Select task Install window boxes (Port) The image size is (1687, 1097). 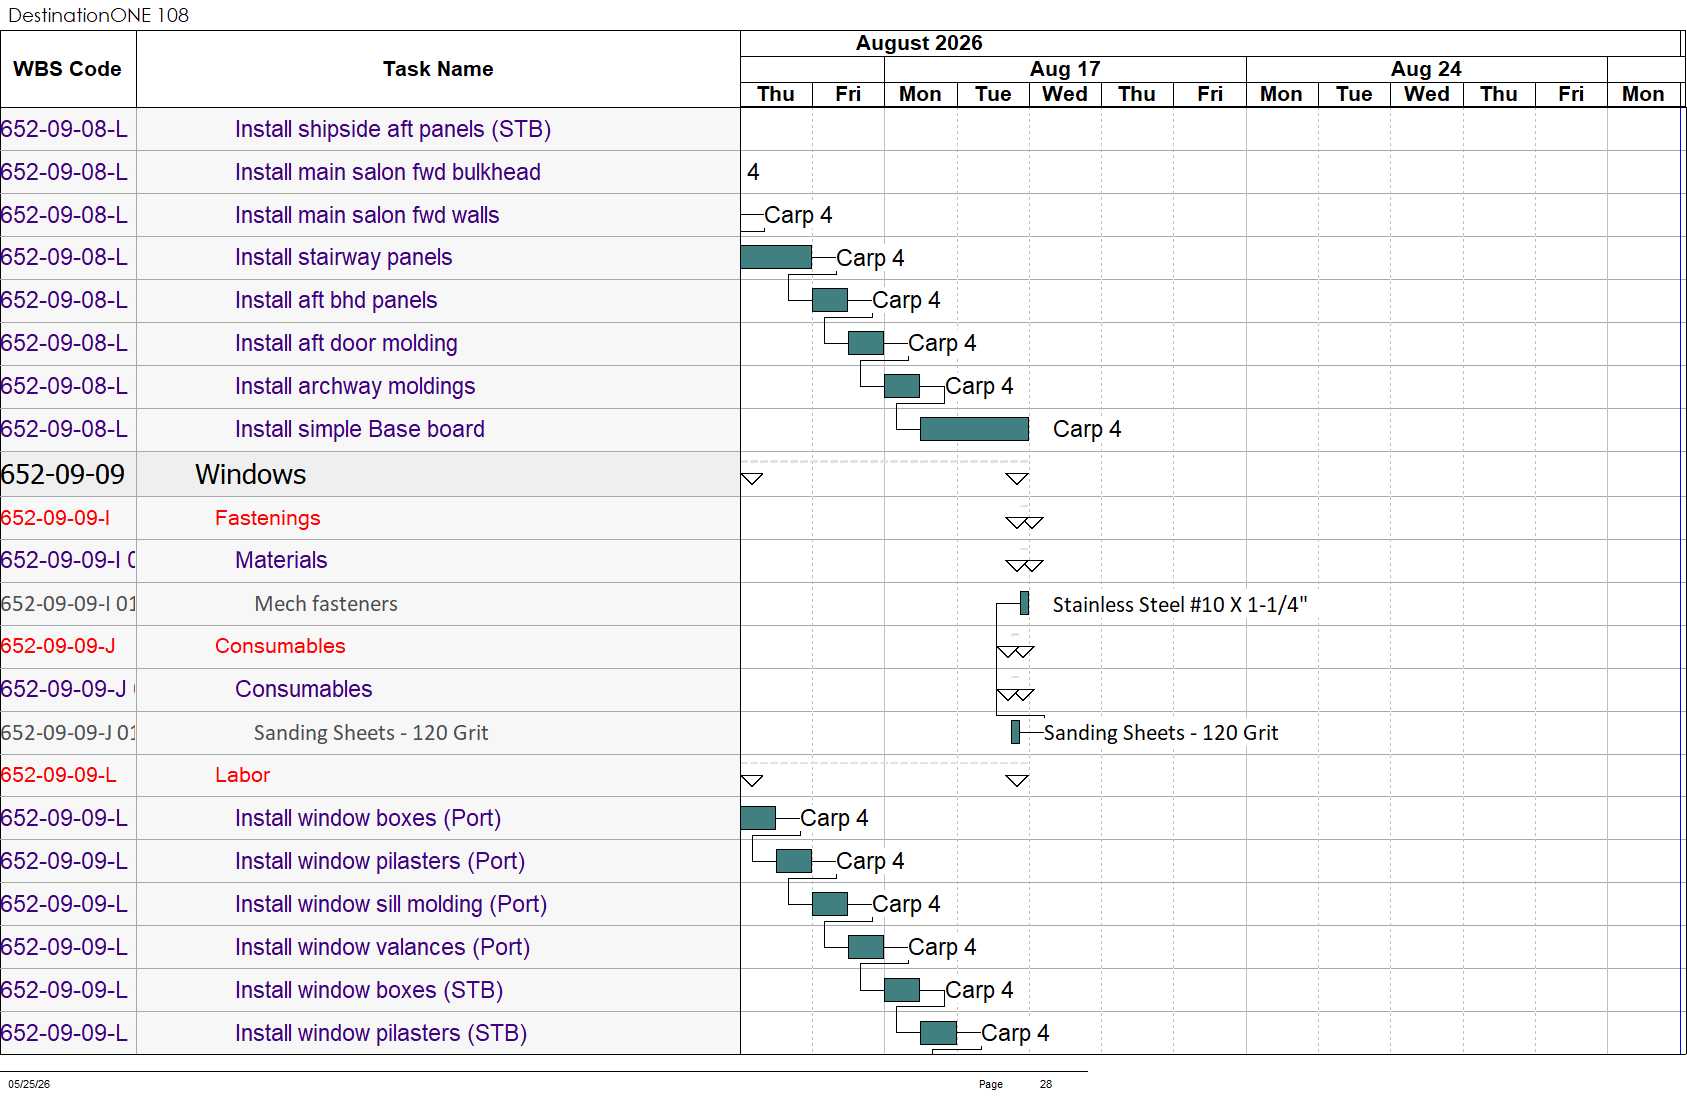[x=368, y=818]
